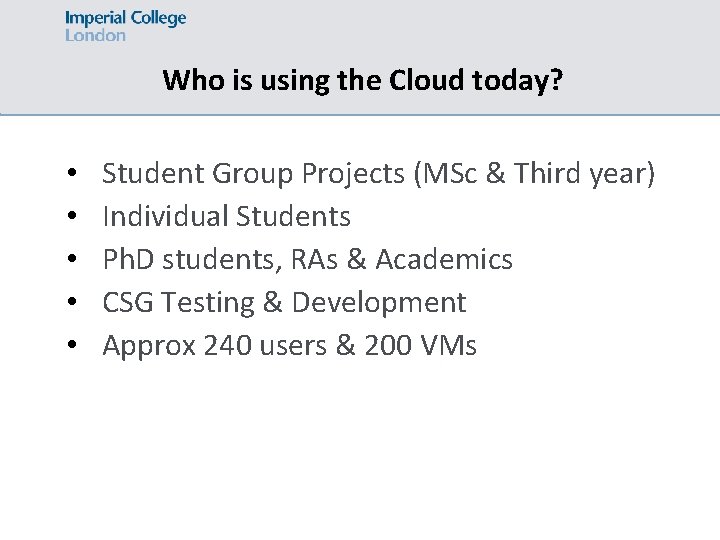Screen dimensions: 720x540
Task: Click the bullet point before 'Approx 240 users'
Action: (x=72, y=344)
